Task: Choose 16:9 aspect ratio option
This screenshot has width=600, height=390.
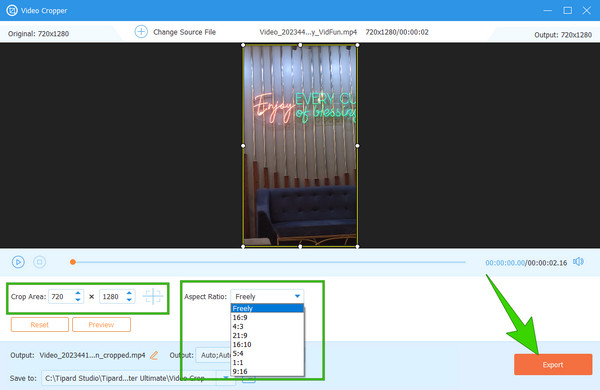Action: click(x=267, y=317)
